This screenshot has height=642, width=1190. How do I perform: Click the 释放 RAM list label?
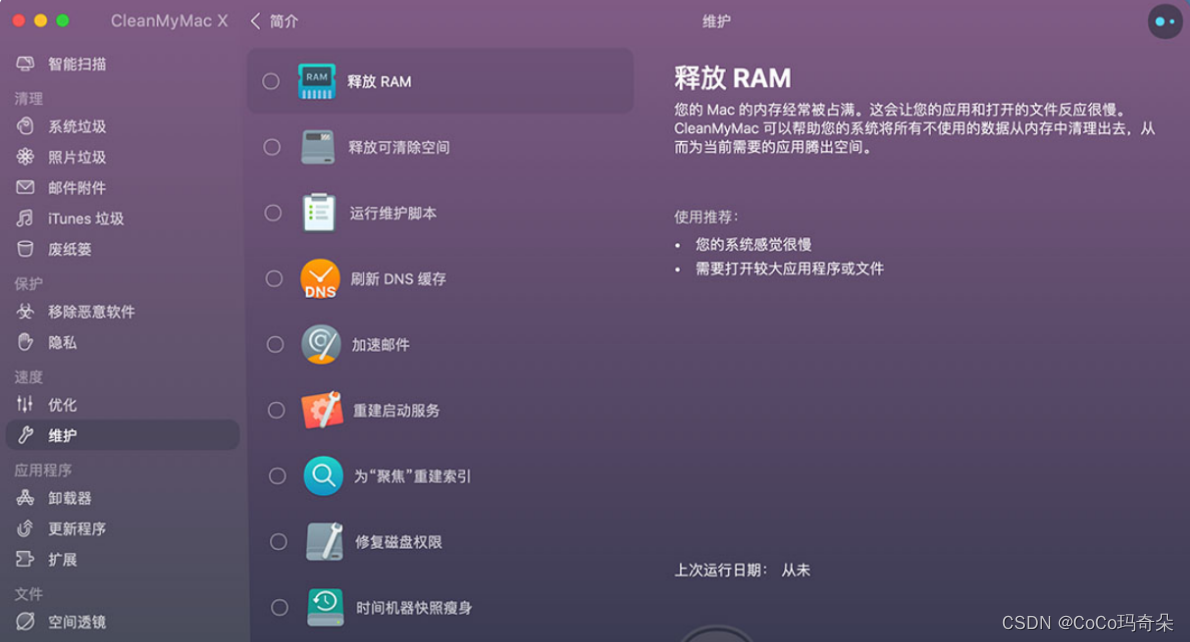coord(379,81)
